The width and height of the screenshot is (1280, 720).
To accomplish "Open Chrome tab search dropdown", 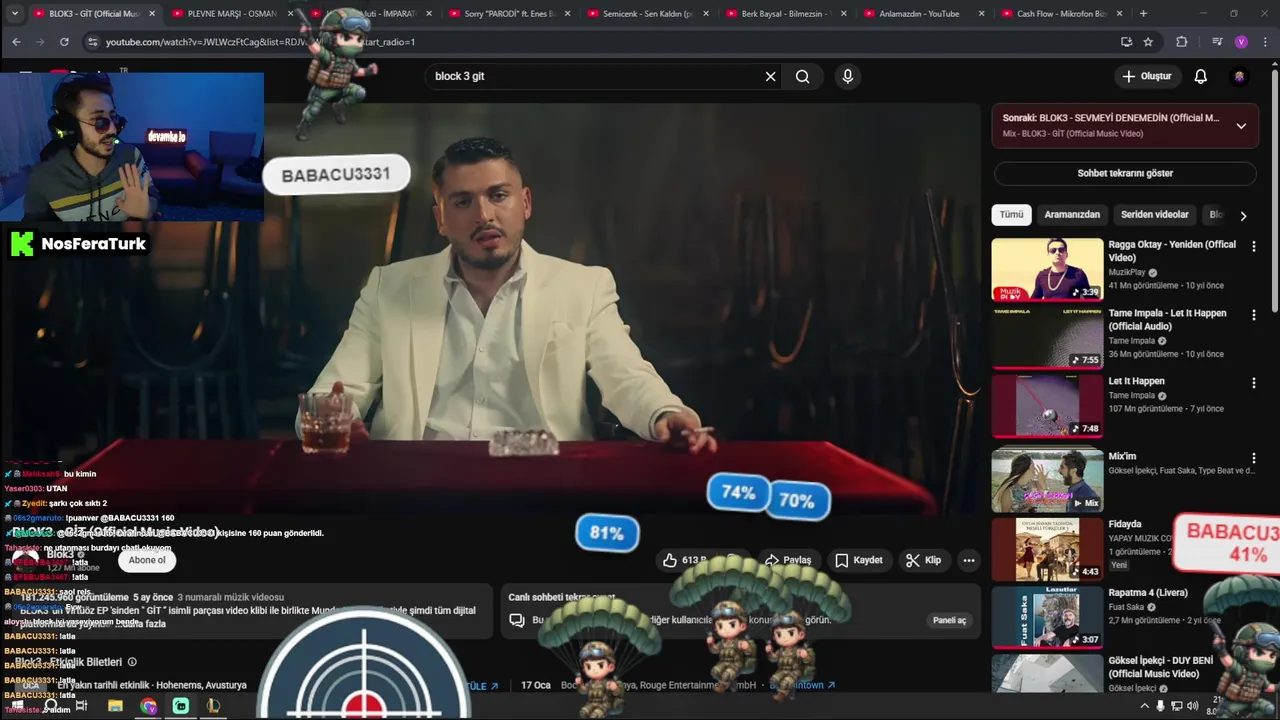I will pyautogui.click(x=14, y=14).
